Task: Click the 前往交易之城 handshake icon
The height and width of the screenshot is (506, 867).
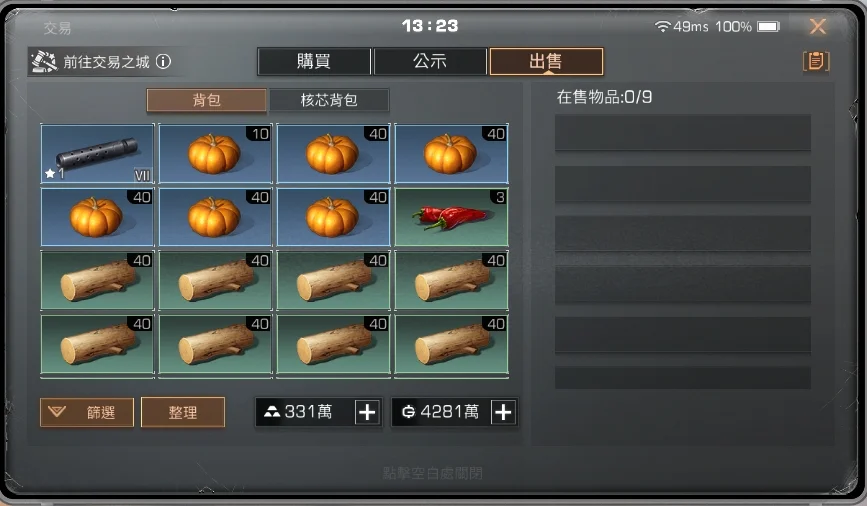Action: pyautogui.click(x=44, y=61)
